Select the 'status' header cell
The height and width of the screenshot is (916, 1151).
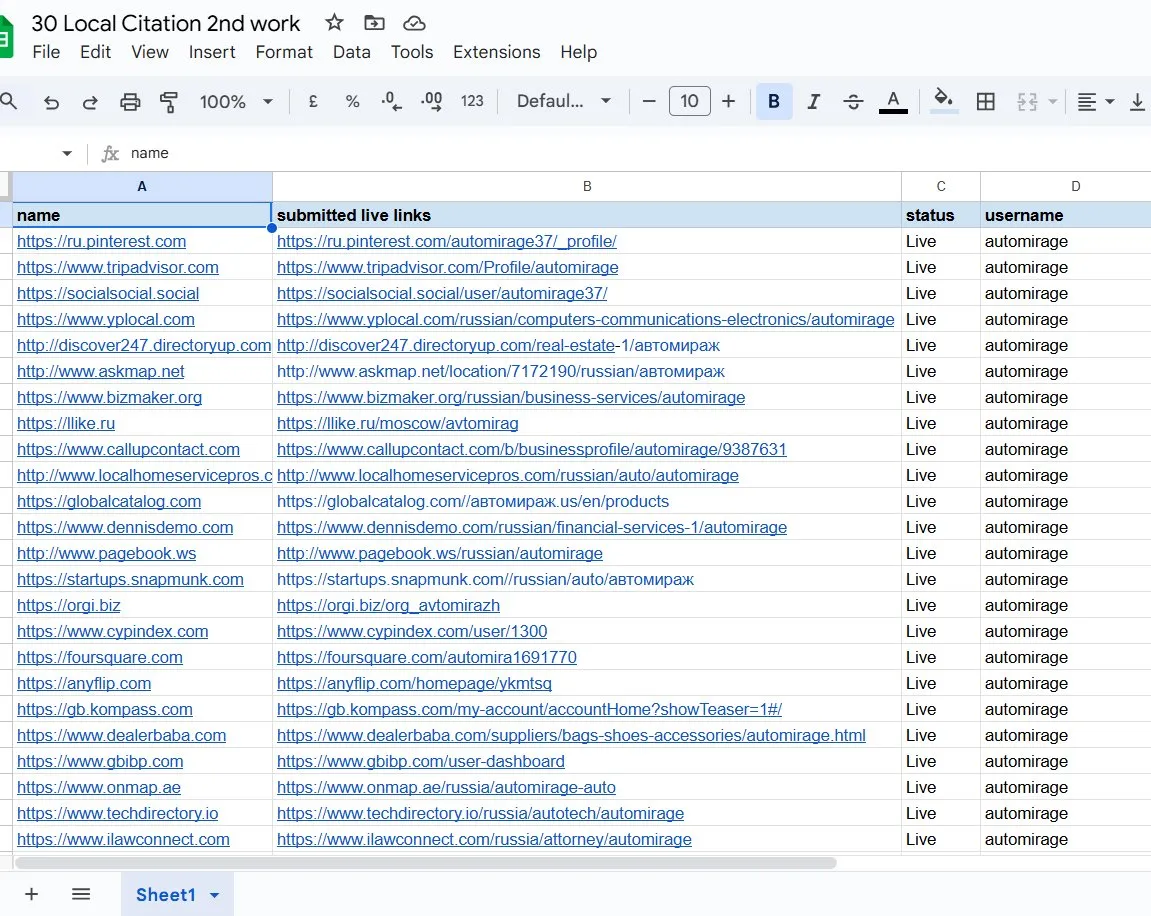(941, 215)
